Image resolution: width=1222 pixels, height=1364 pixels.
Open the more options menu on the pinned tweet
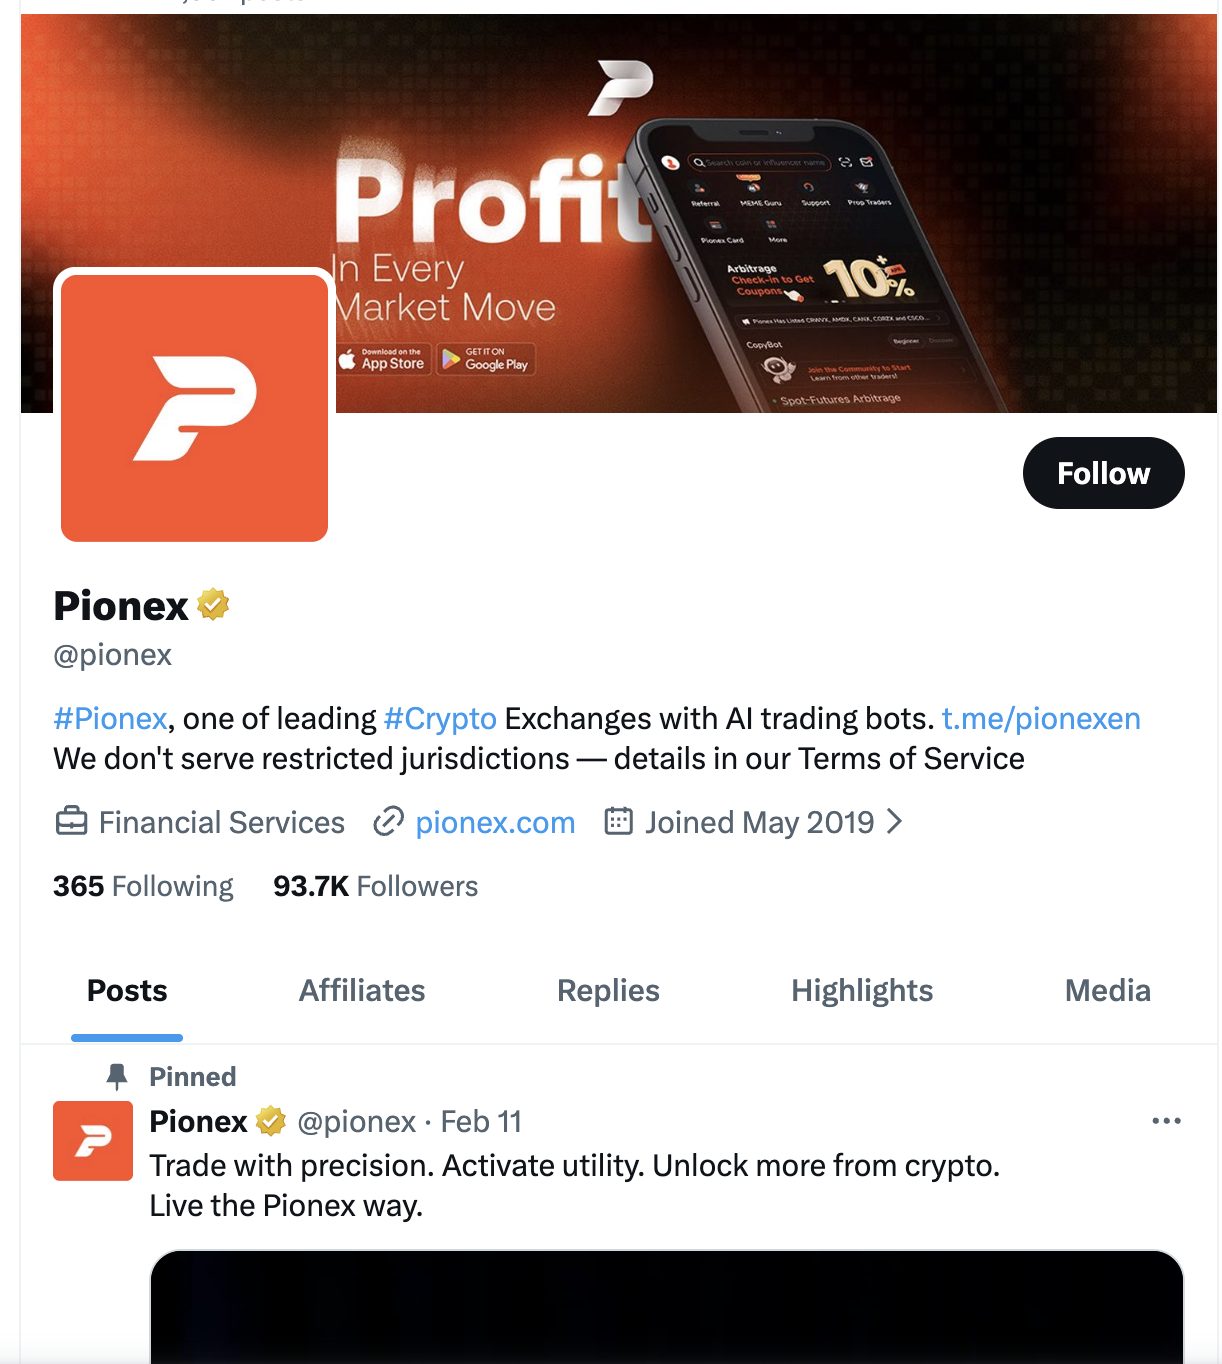pos(1167,1121)
